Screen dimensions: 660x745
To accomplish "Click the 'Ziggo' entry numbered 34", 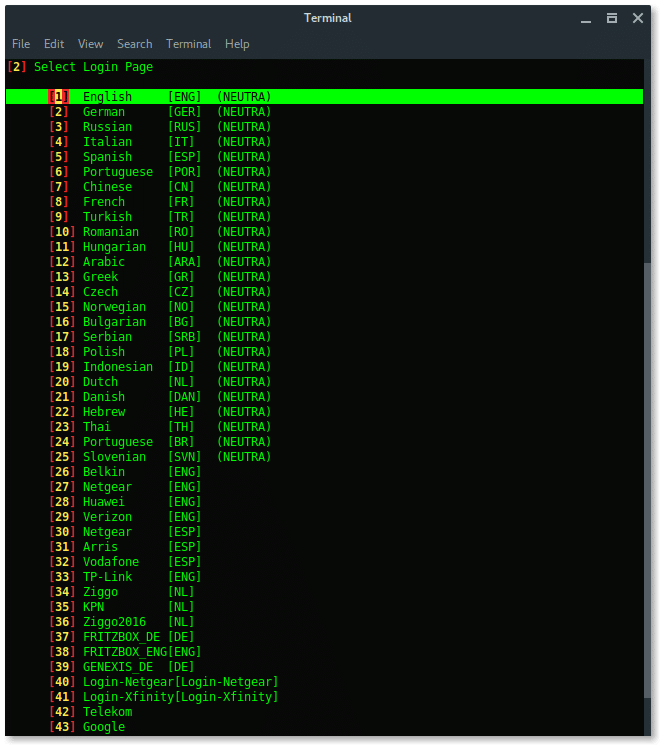I will [x=100, y=592].
